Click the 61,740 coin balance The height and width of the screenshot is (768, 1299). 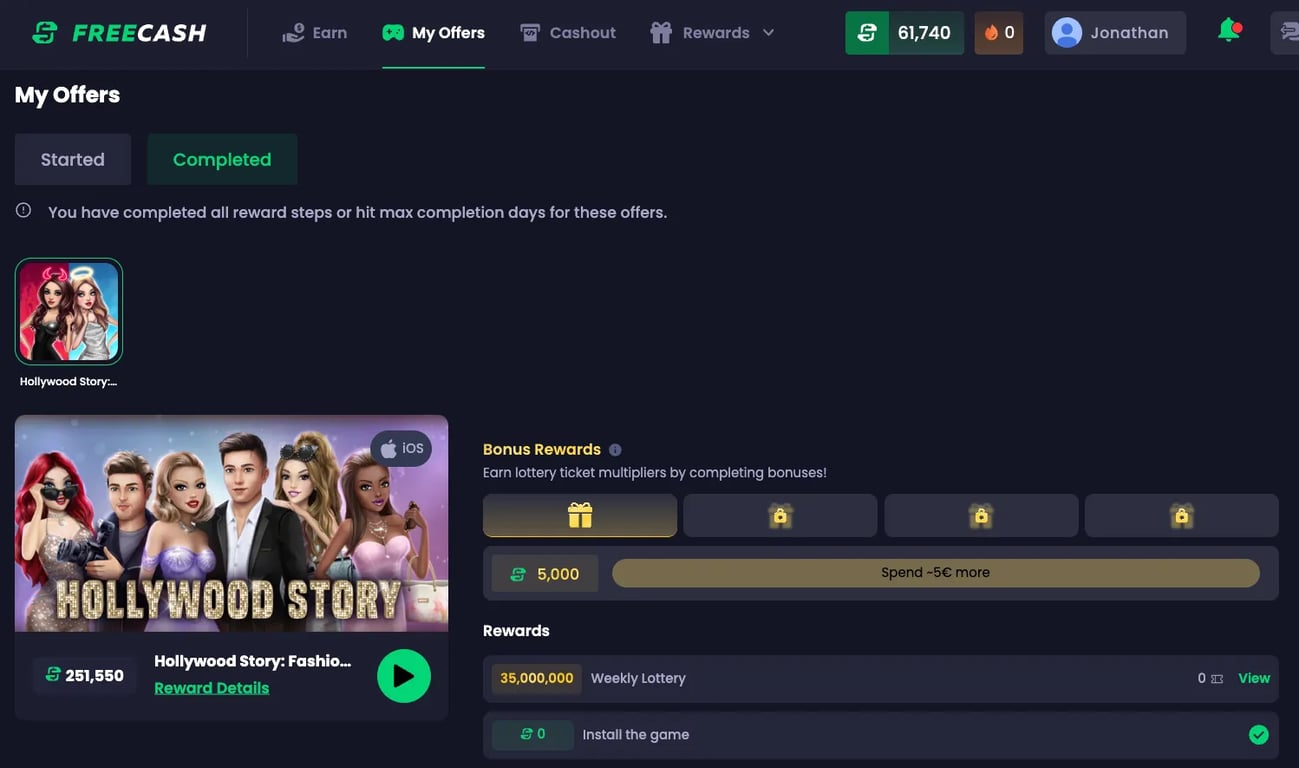pos(904,33)
